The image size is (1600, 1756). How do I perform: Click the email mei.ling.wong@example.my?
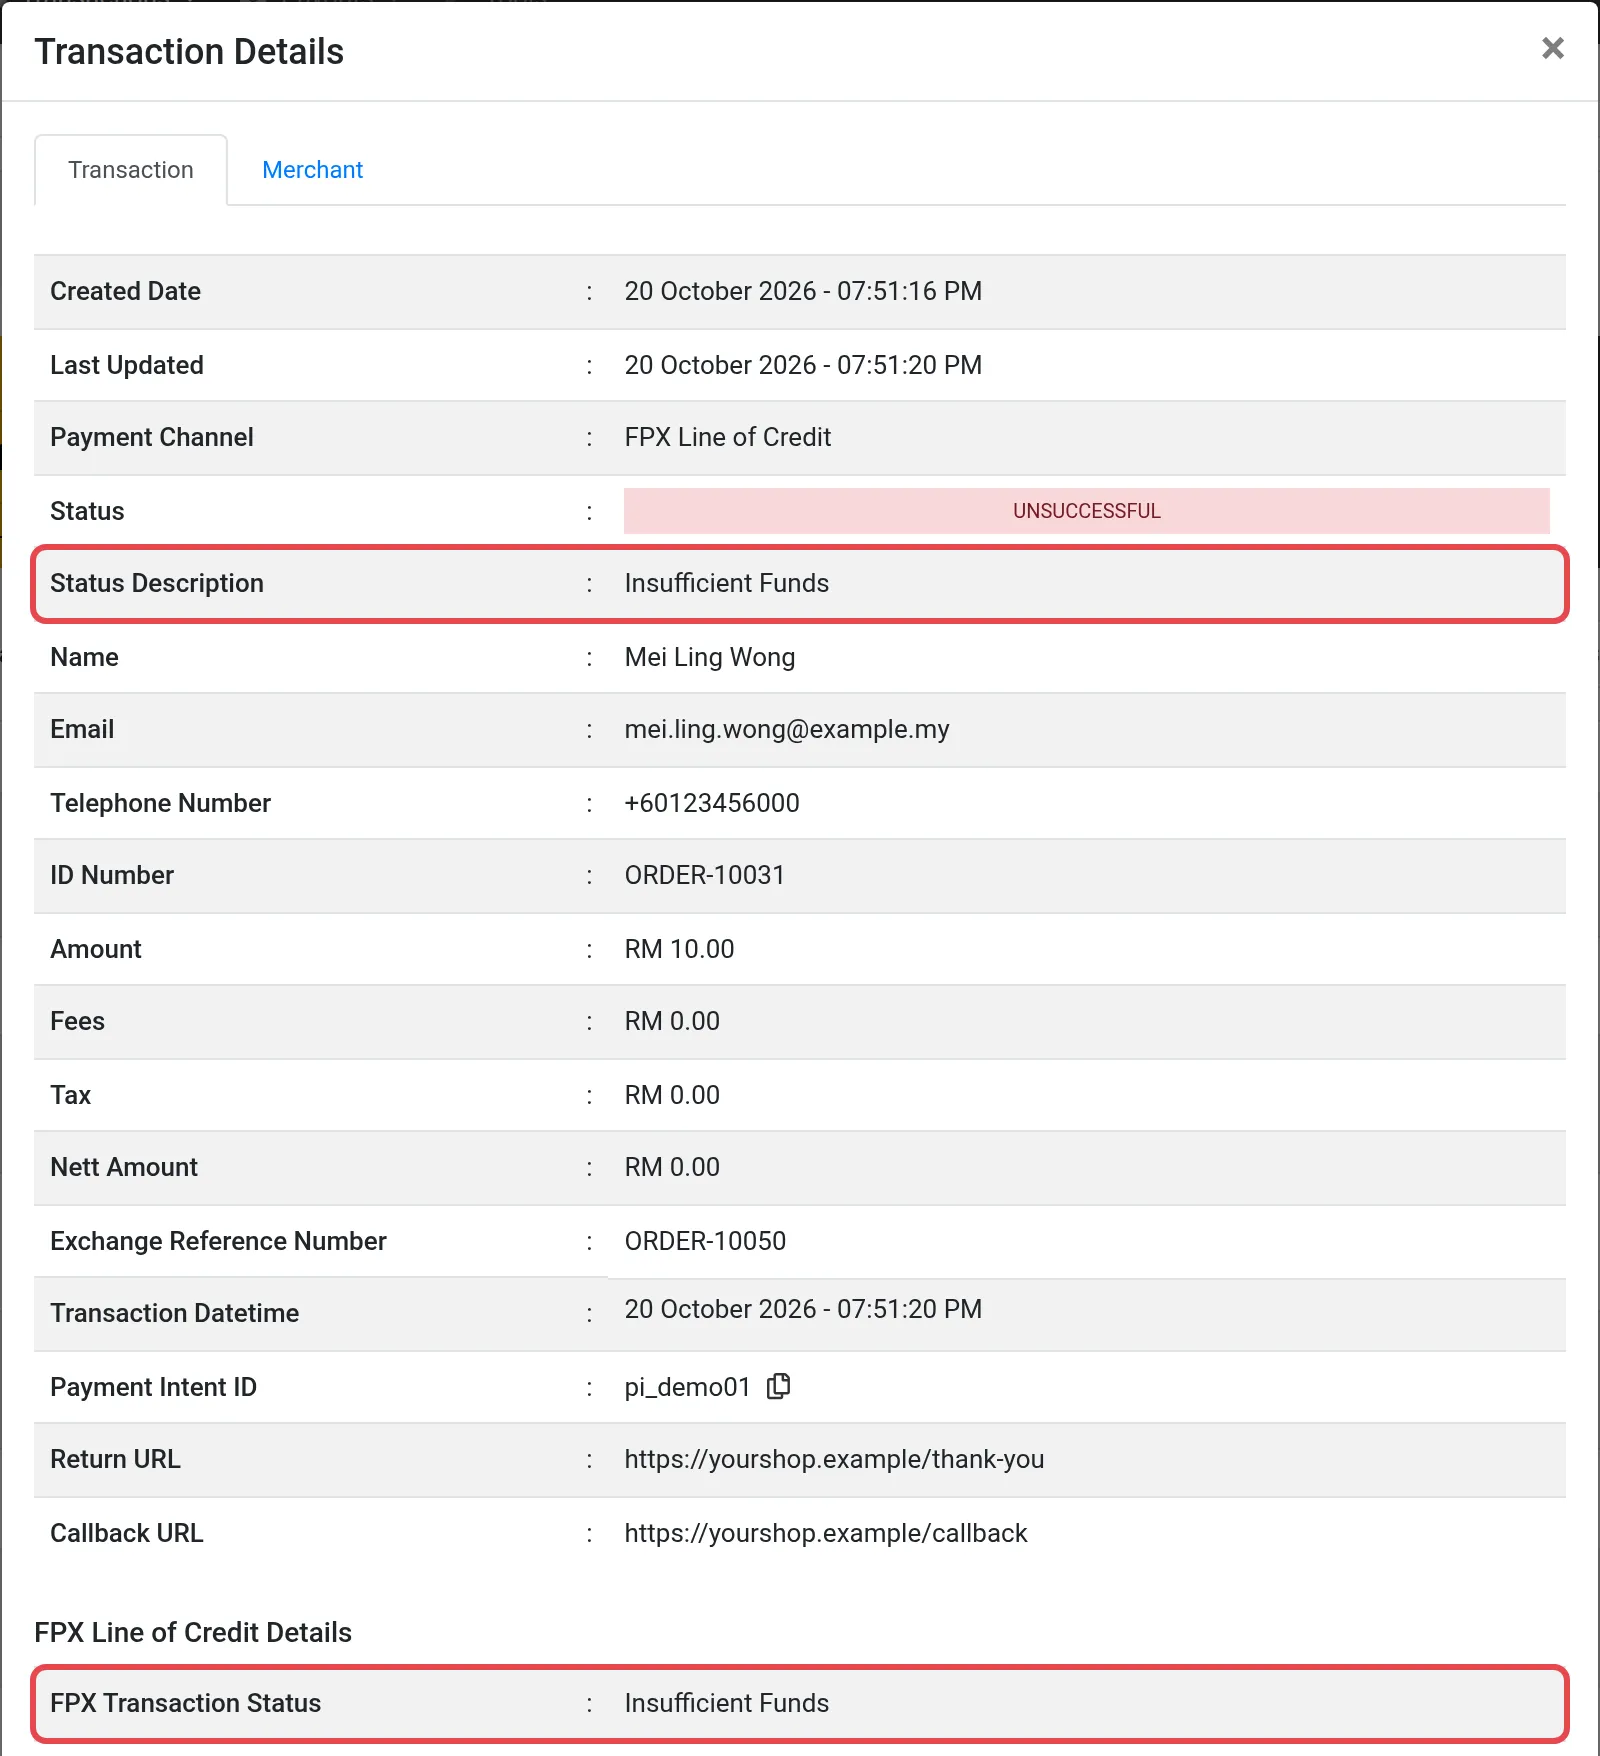point(787,729)
